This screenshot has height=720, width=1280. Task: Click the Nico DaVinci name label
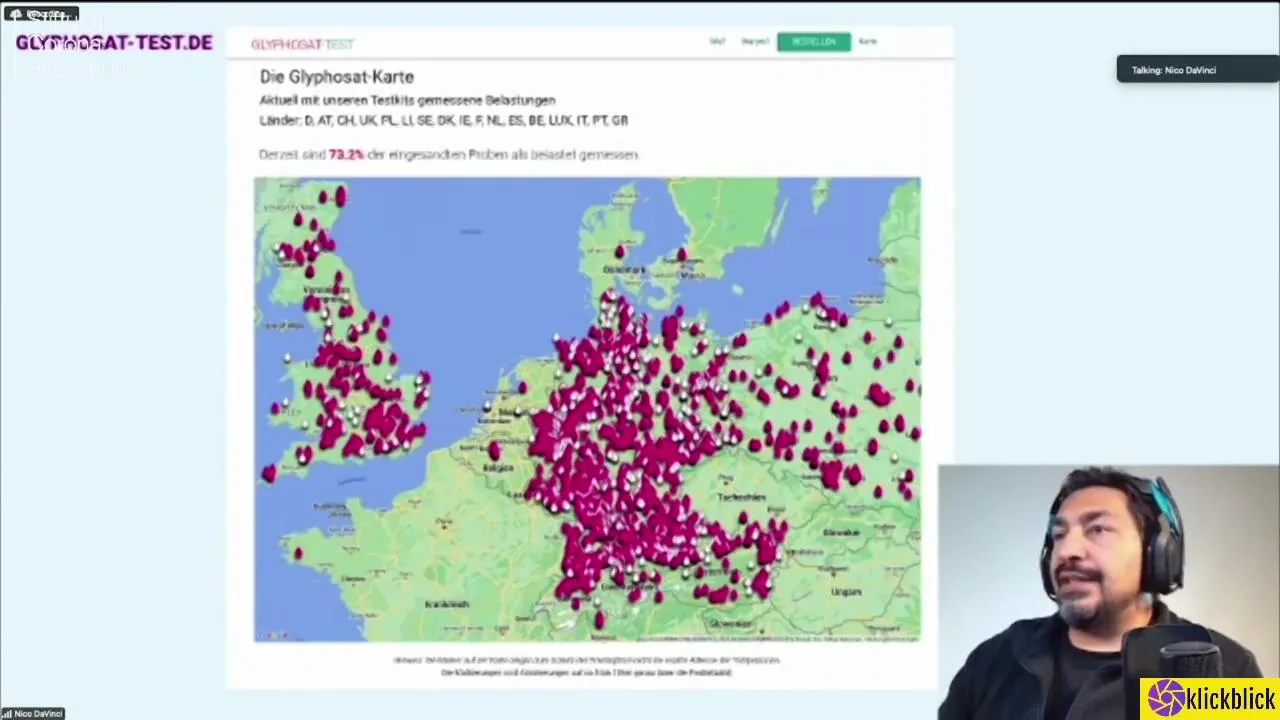coord(33,713)
